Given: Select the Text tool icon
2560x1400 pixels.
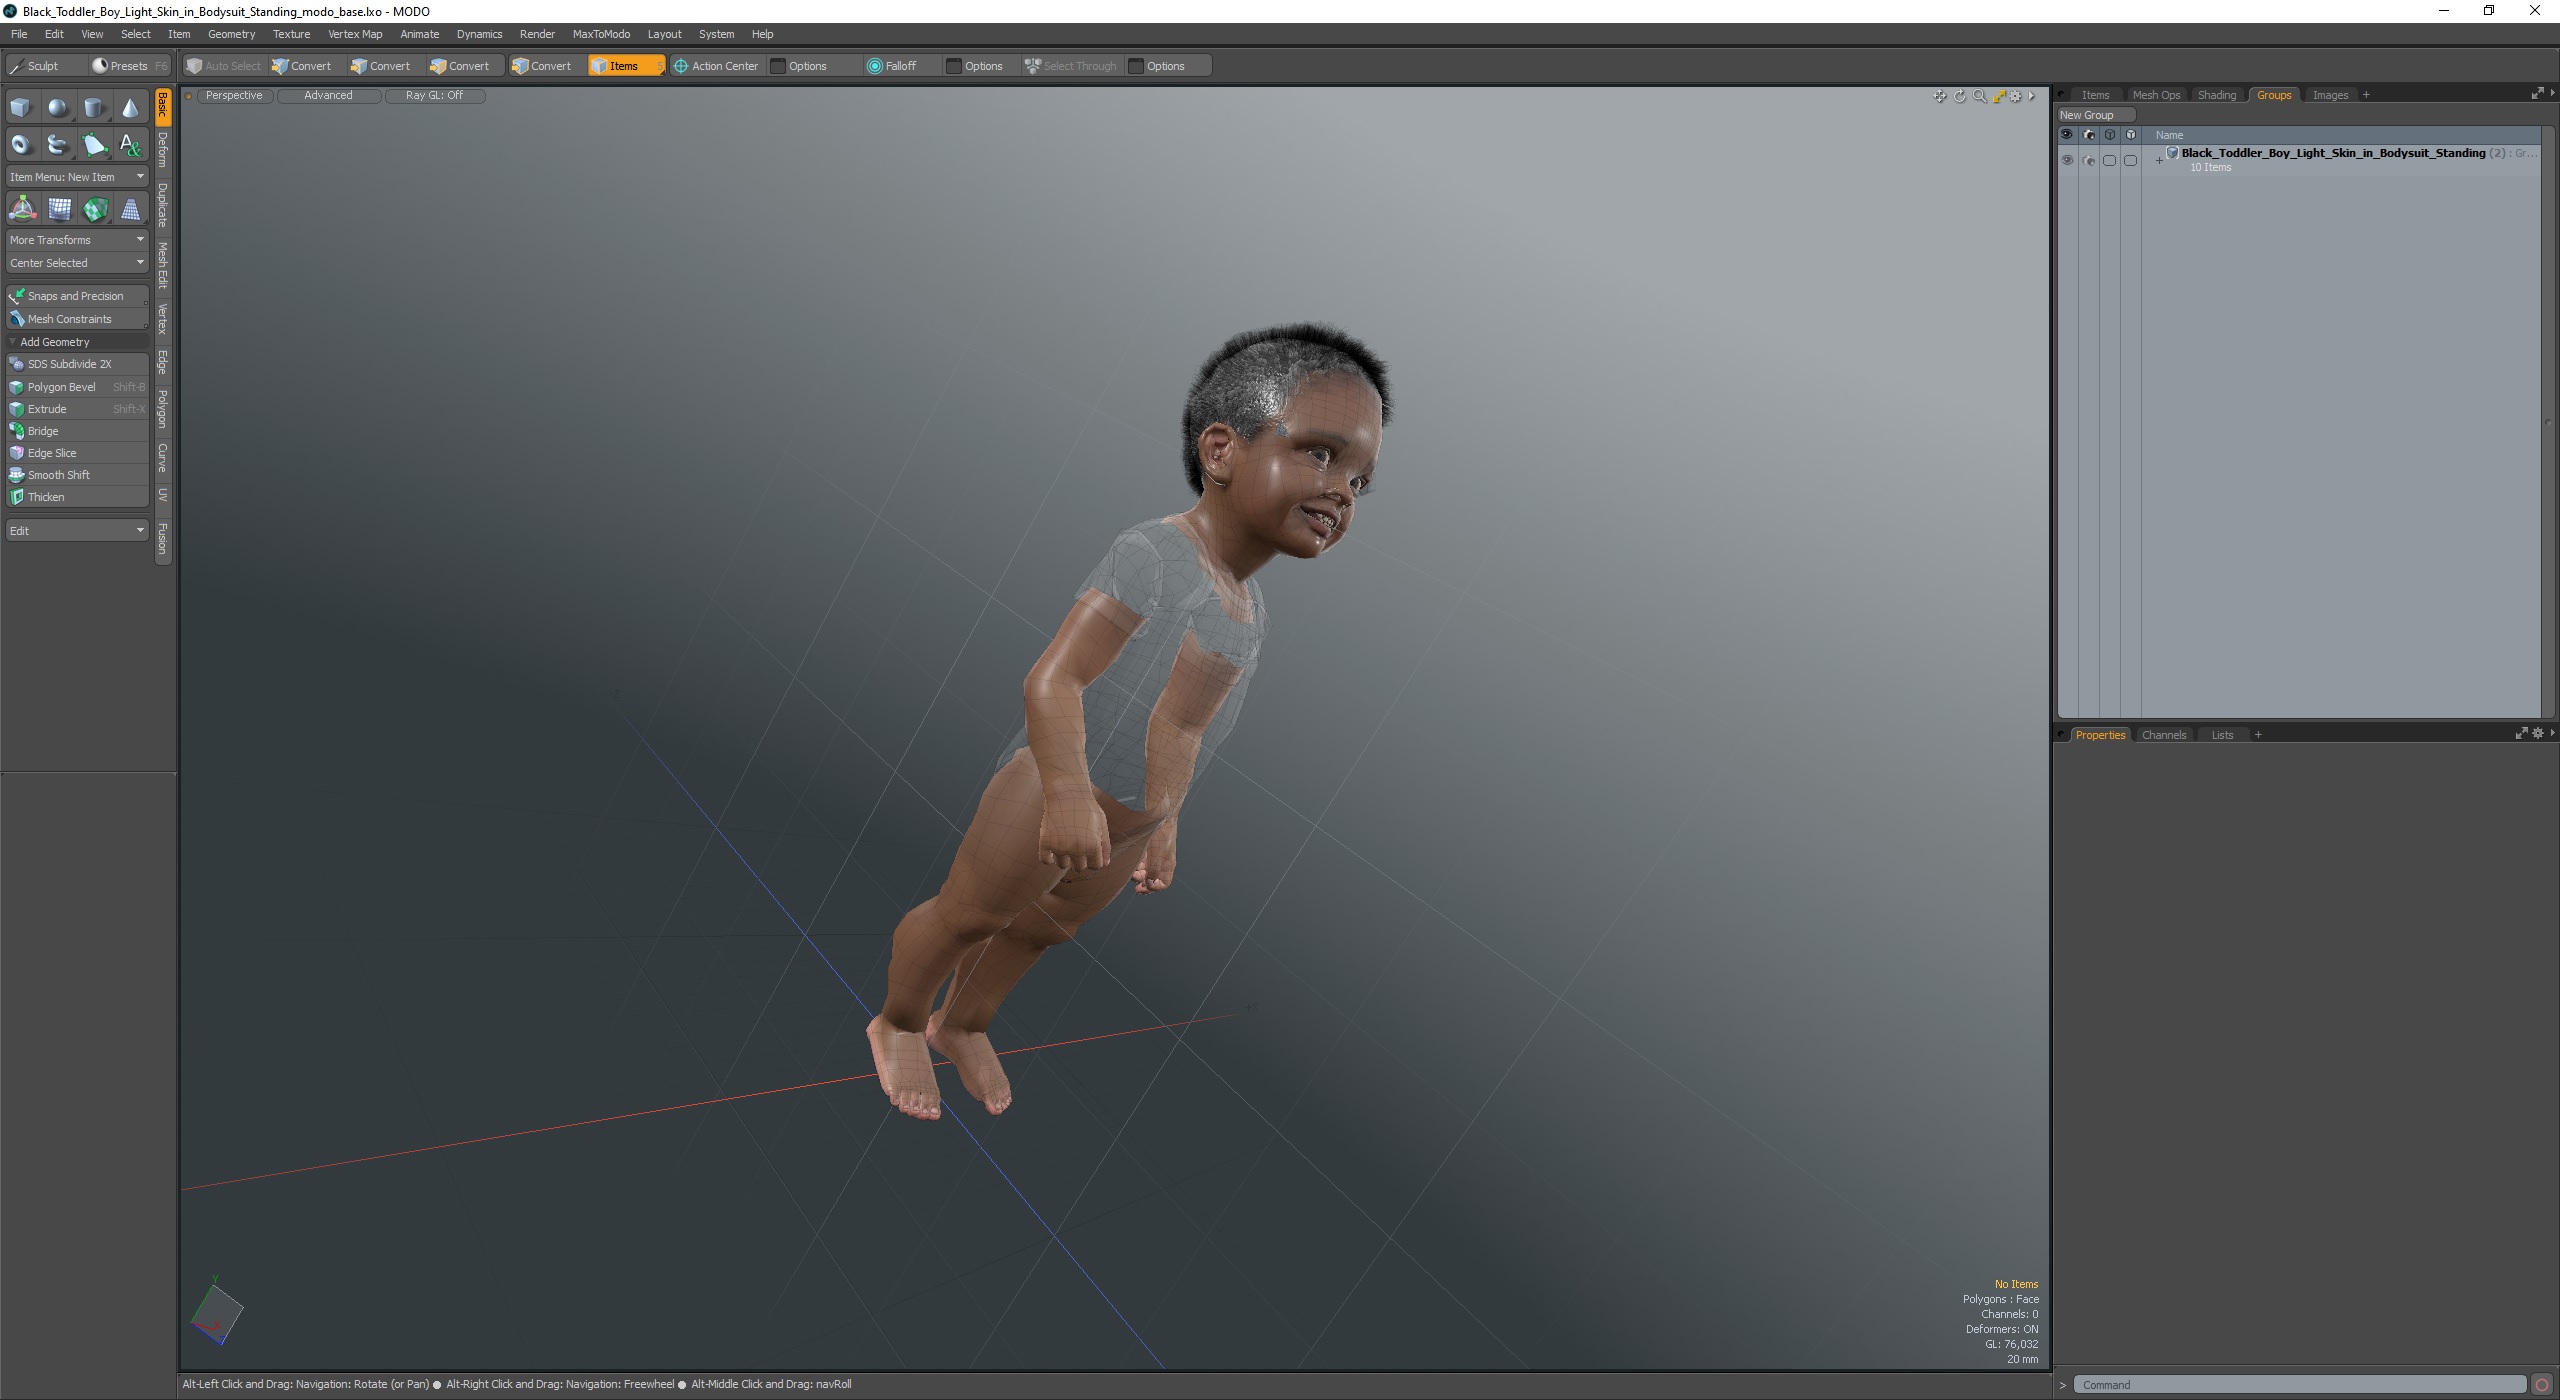Looking at the screenshot, I should [130, 145].
